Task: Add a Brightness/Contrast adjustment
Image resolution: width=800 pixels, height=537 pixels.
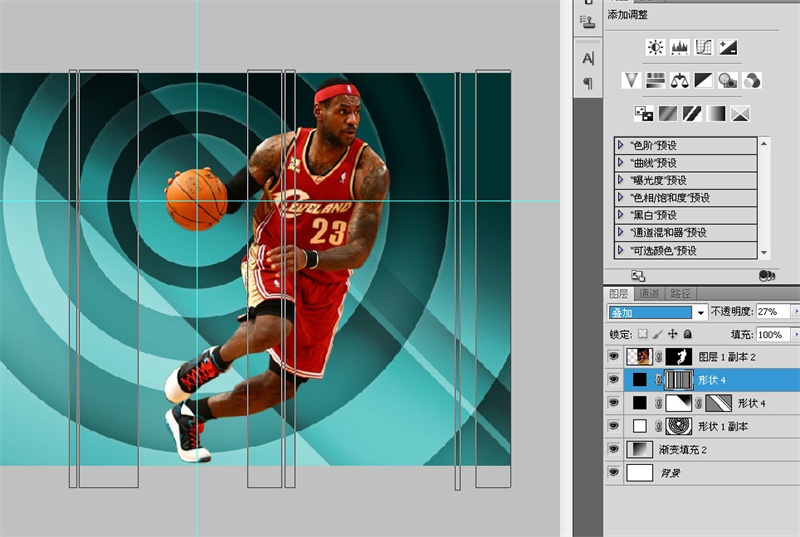Action: coord(655,47)
